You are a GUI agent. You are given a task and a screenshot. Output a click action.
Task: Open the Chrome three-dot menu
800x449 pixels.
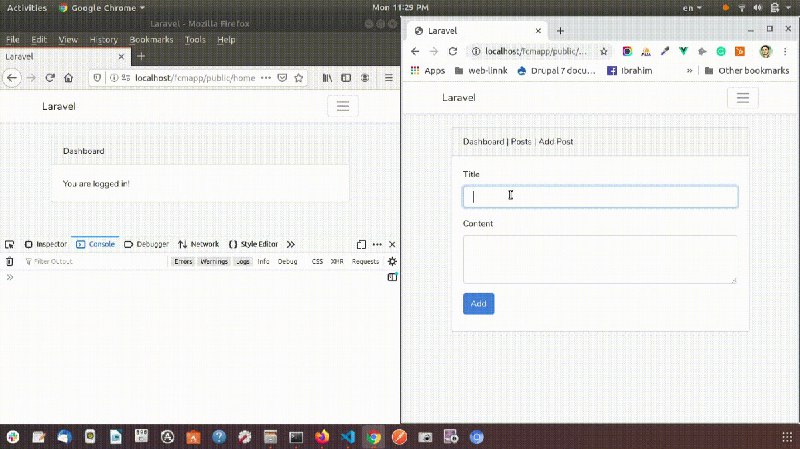point(785,51)
